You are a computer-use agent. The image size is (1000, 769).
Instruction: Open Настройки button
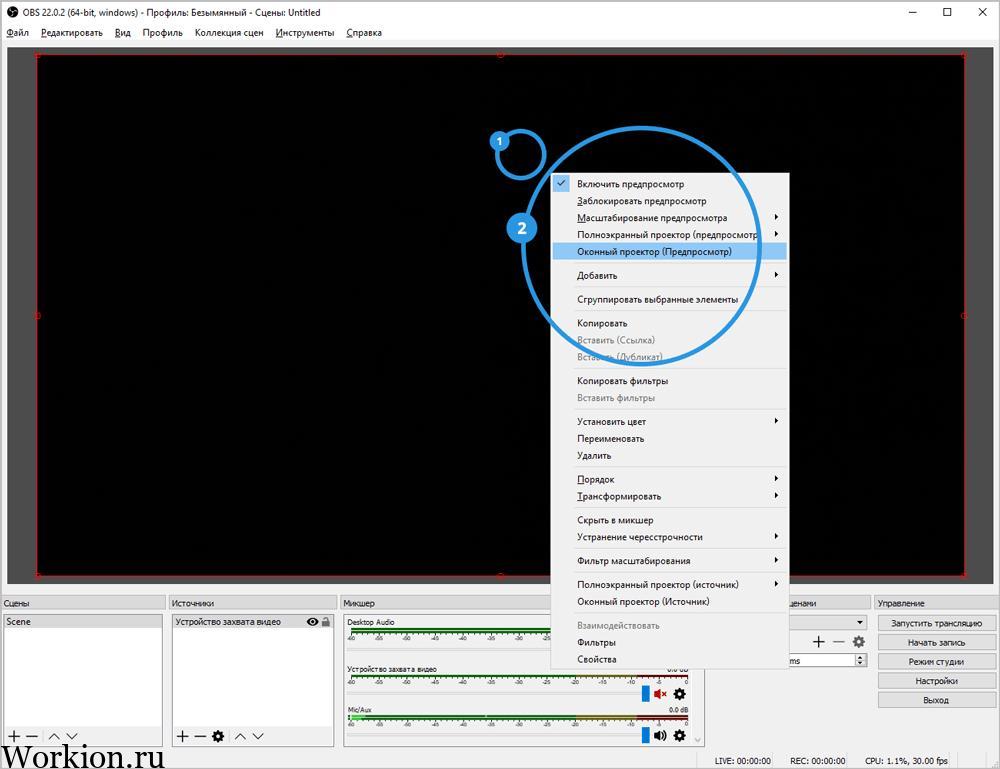pos(936,681)
